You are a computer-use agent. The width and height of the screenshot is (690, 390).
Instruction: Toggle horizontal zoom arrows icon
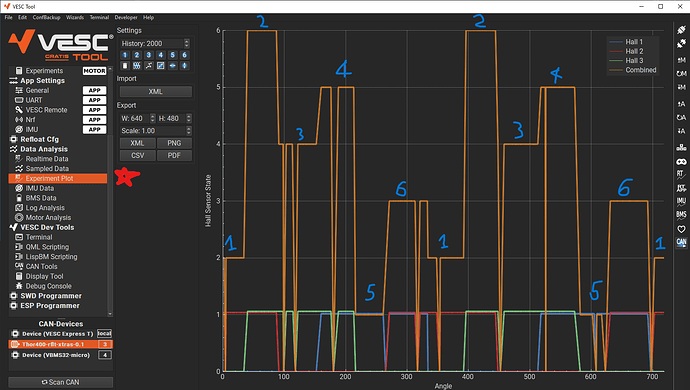click(x=172, y=66)
